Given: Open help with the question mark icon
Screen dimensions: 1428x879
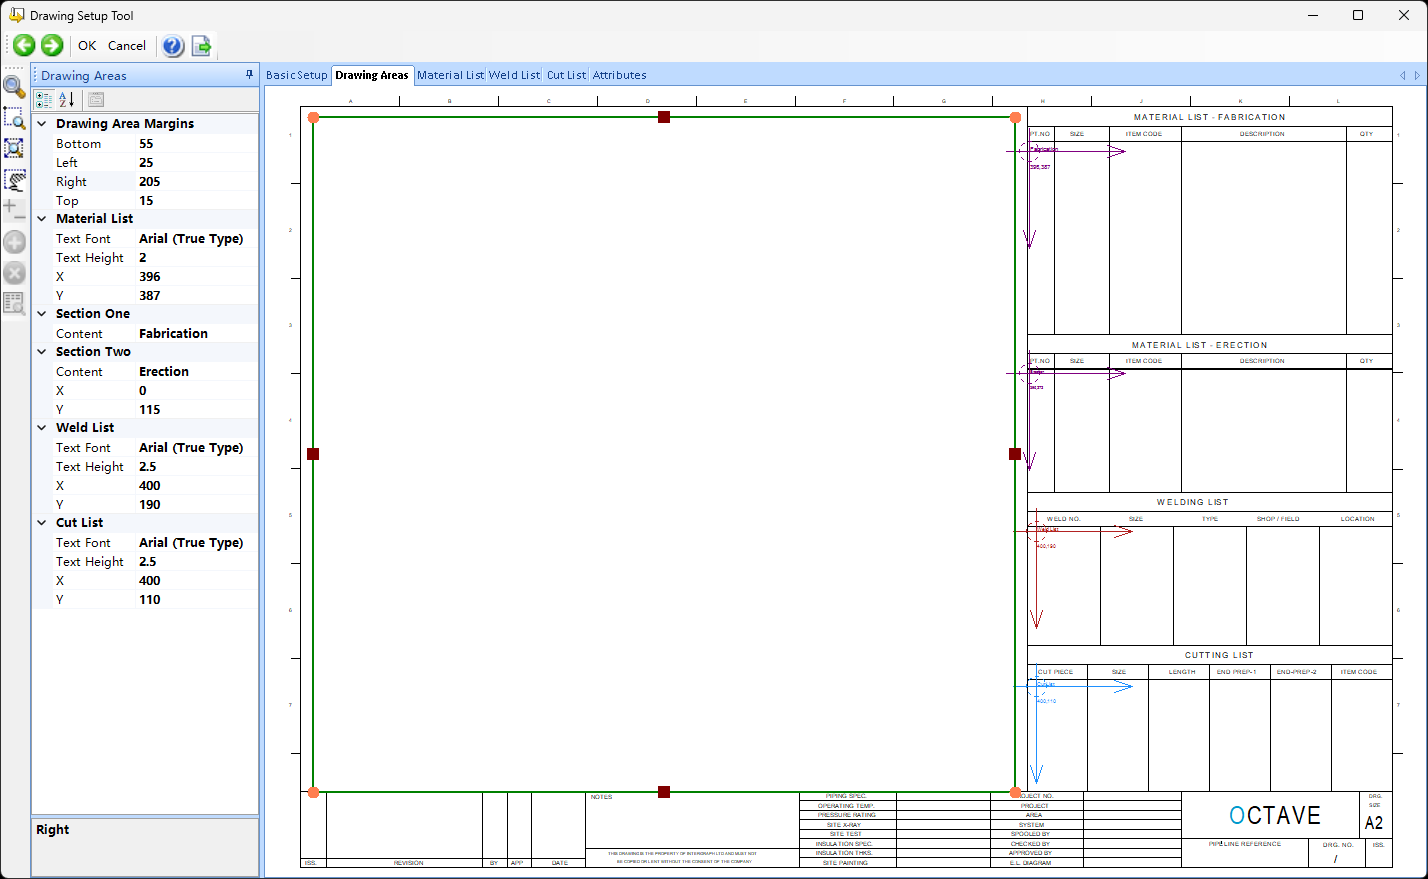Looking at the screenshot, I should 173,45.
